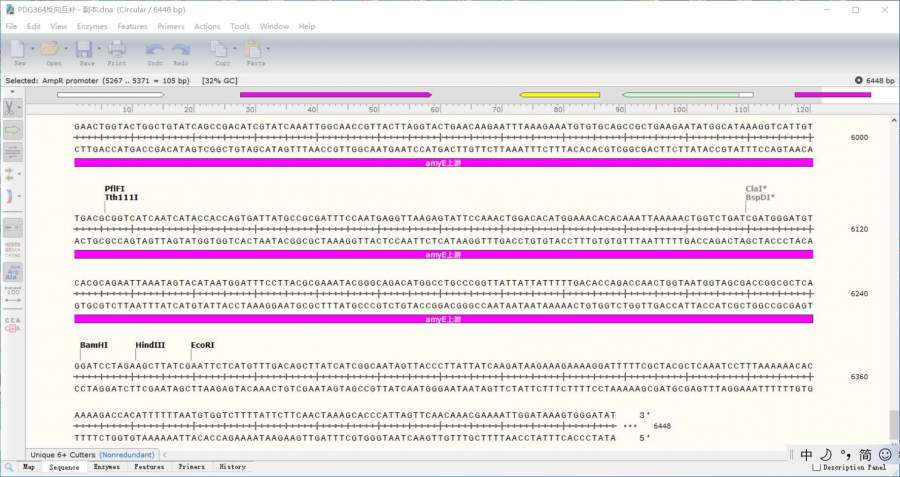Click the CCA base selection icon
The height and width of the screenshot is (477, 900).
pos(13,325)
